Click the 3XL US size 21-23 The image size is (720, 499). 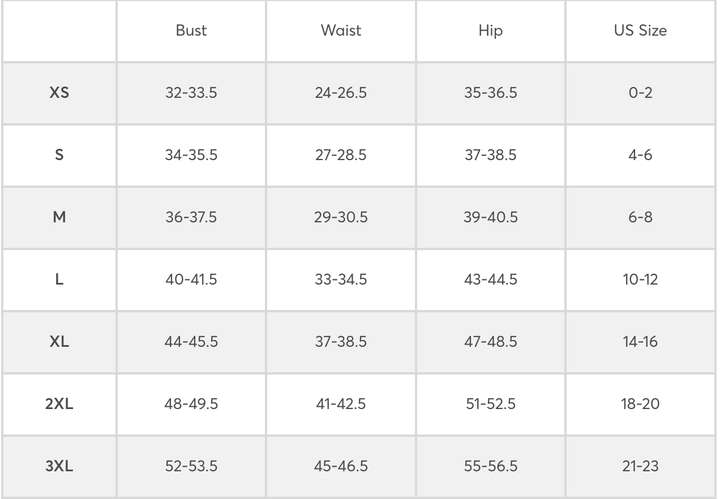coord(640,466)
